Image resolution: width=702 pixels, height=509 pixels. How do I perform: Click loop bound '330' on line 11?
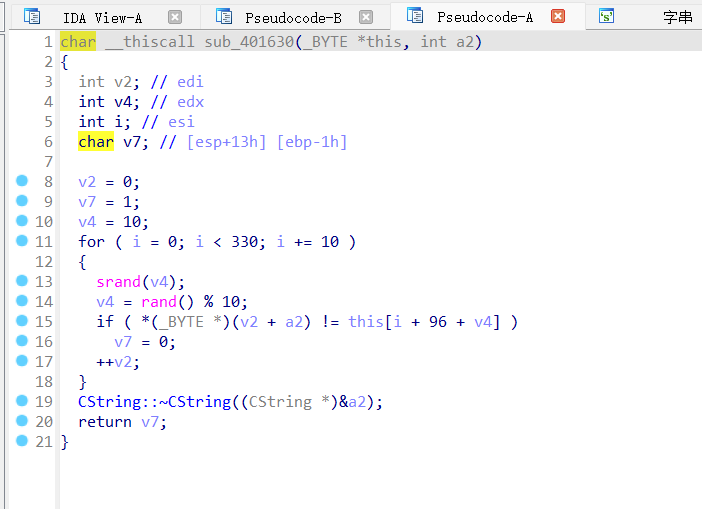pyautogui.click(x=244, y=242)
